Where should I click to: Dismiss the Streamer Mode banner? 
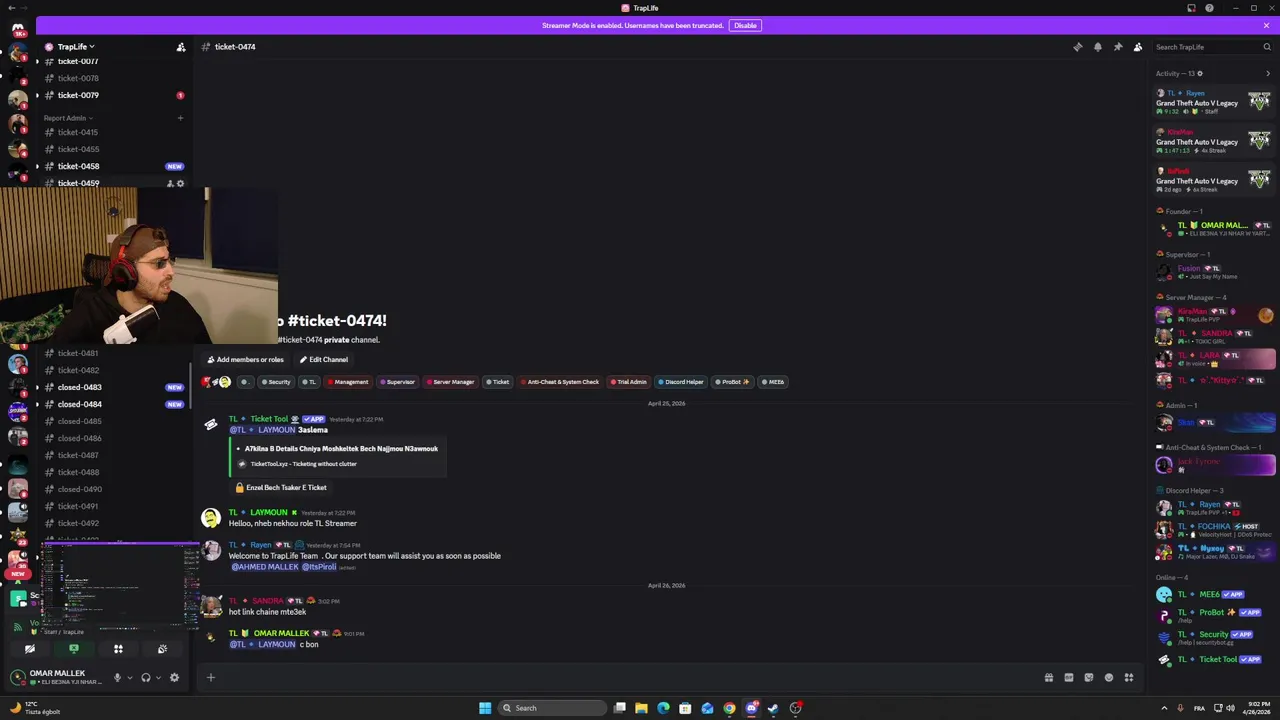click(x=1266, y=25)
